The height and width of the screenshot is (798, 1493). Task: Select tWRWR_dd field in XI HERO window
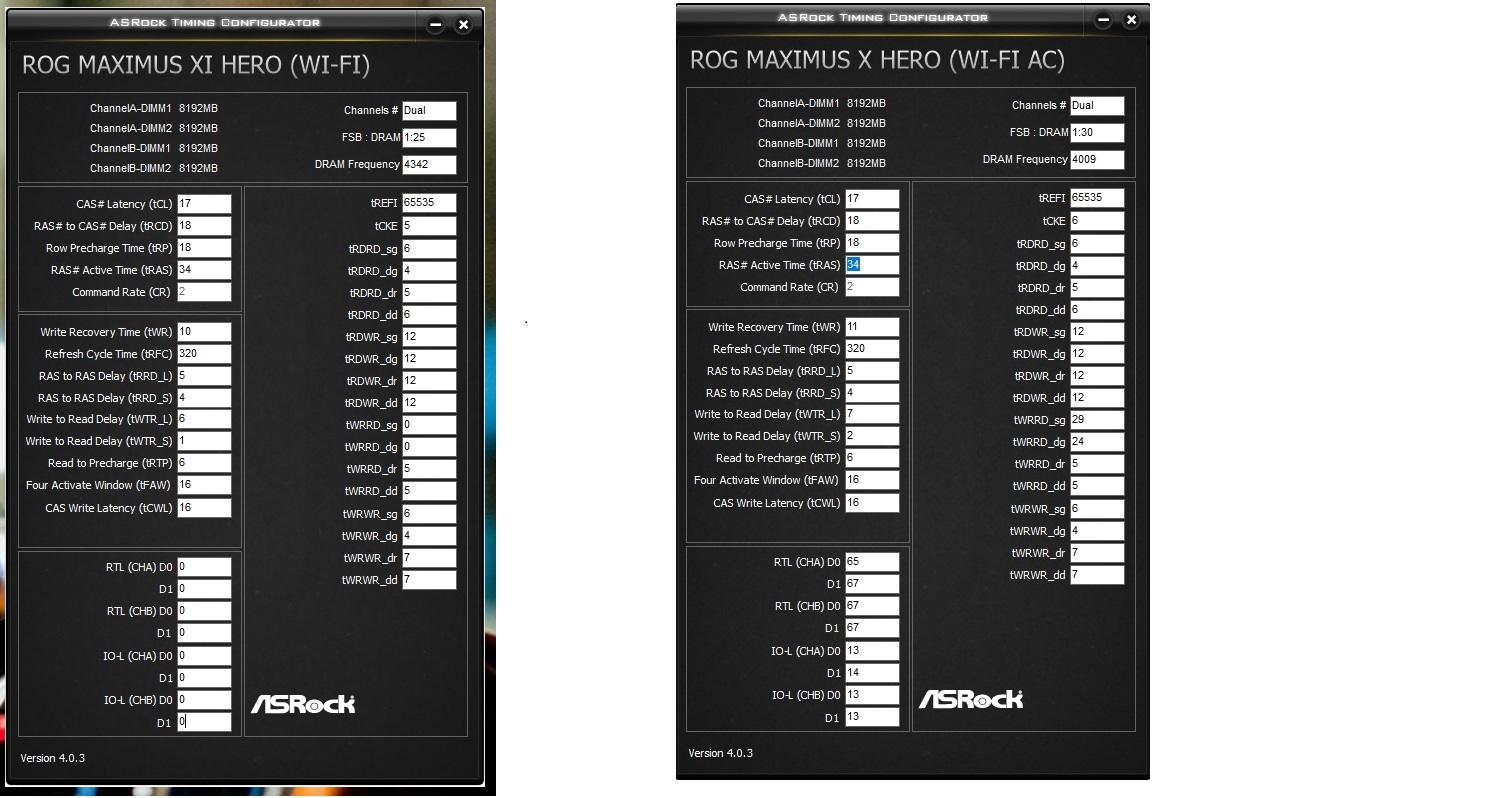(x=429, y=580)
